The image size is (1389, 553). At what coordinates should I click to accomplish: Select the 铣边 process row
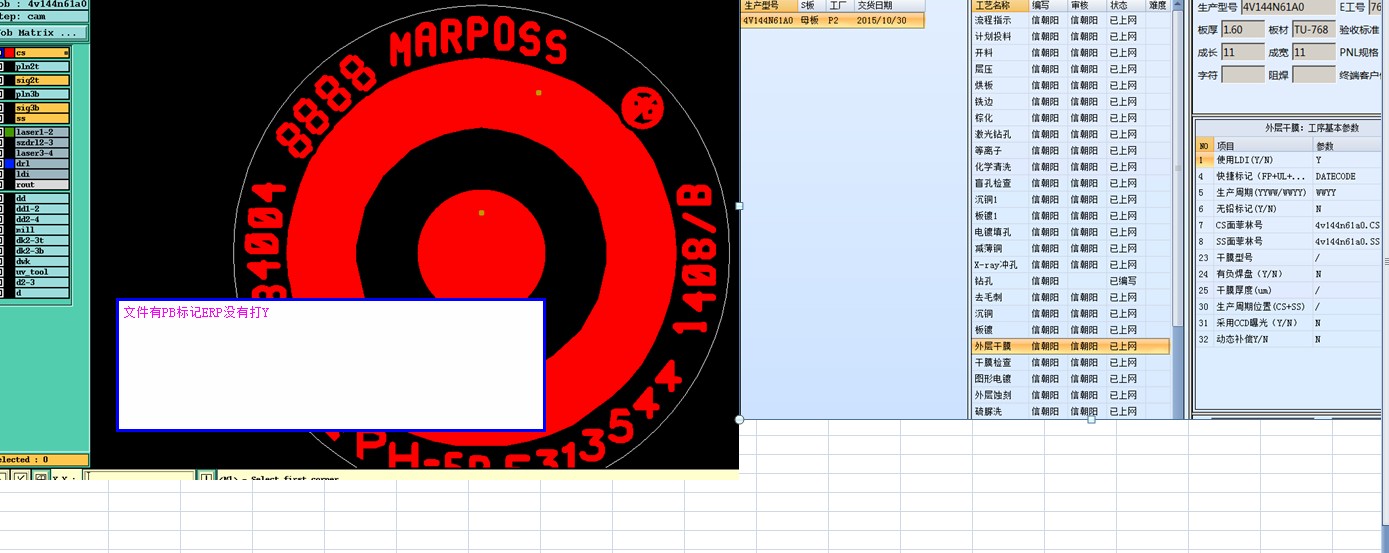pyautogui.click(x=1070, y=102)
